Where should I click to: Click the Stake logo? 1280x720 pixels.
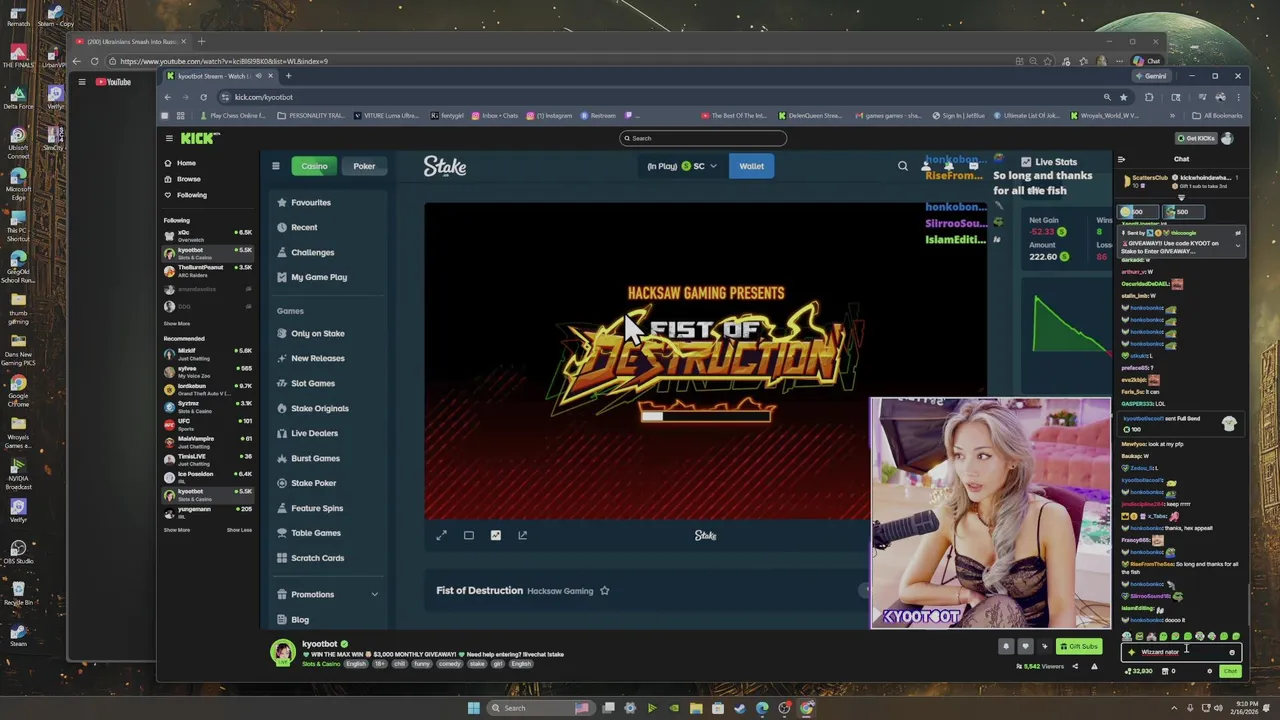click(445, 166)
